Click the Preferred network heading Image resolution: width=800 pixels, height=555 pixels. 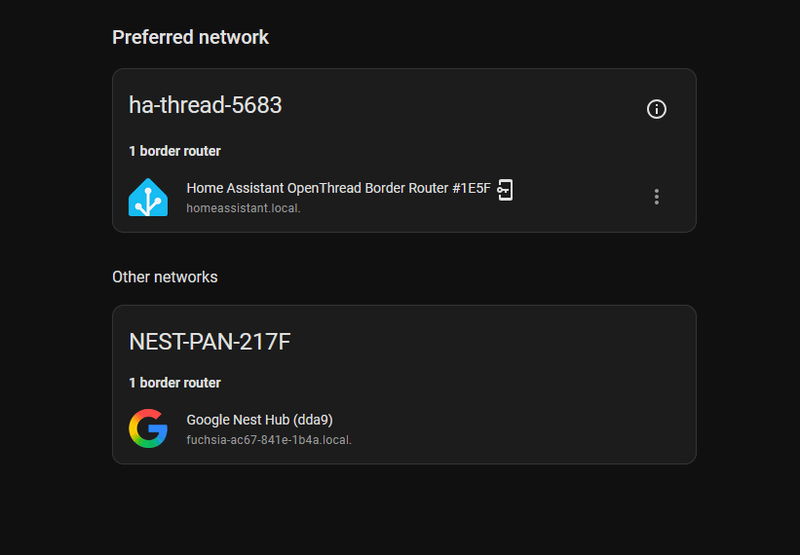(190, 37)
